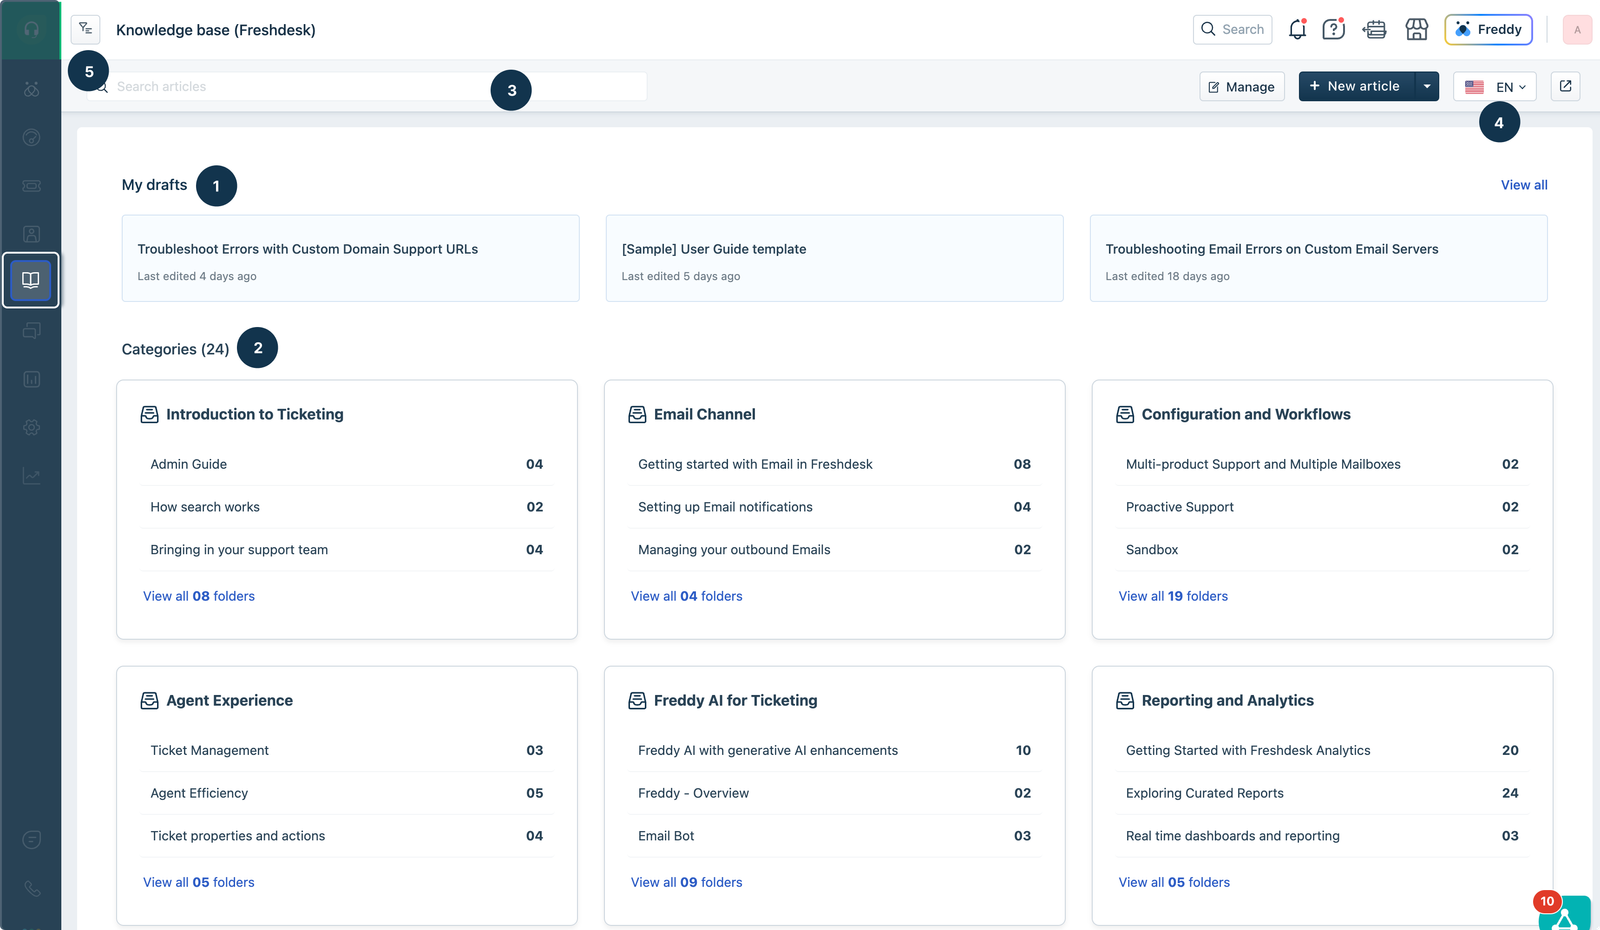Click the Reporting and Analytics category icon

click(1125, 701)
